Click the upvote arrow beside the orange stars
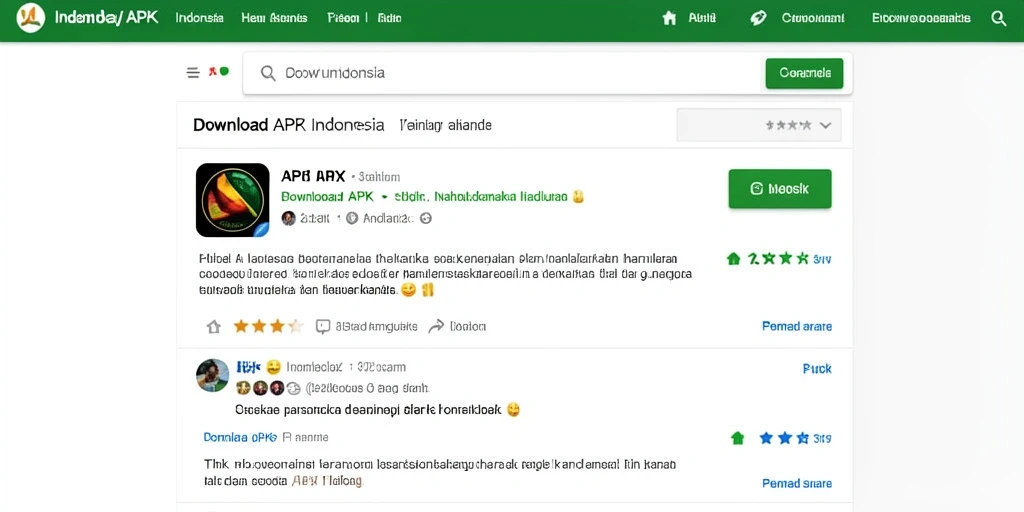The width and height of the screenshot is (1024, 512). click(x=214, y=327)
